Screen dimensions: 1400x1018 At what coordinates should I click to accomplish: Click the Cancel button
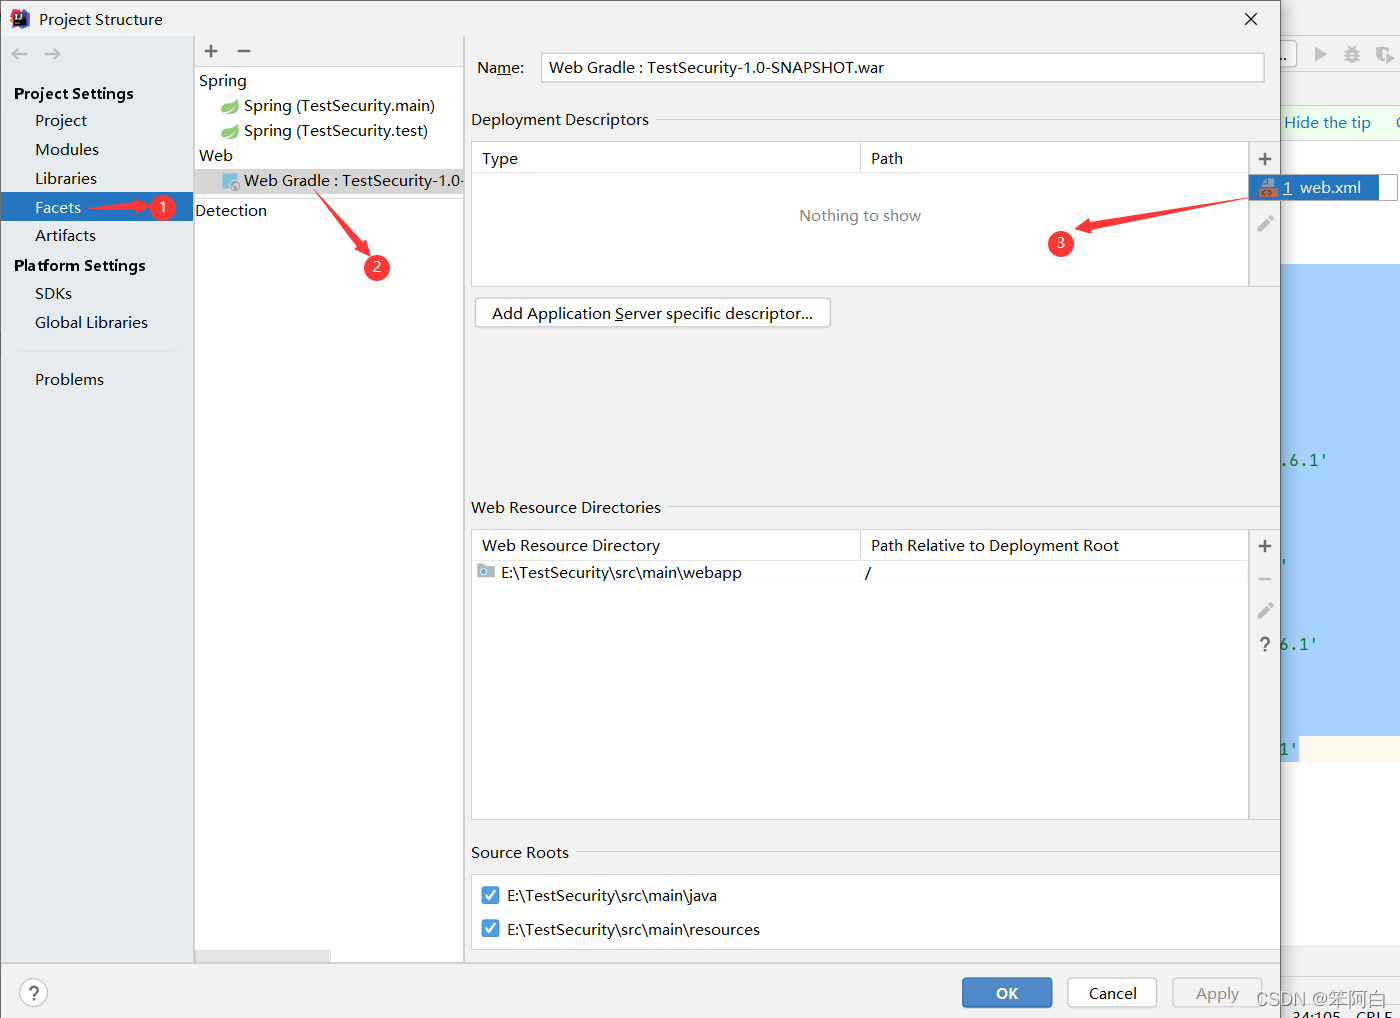click(x=1112, y=993)
